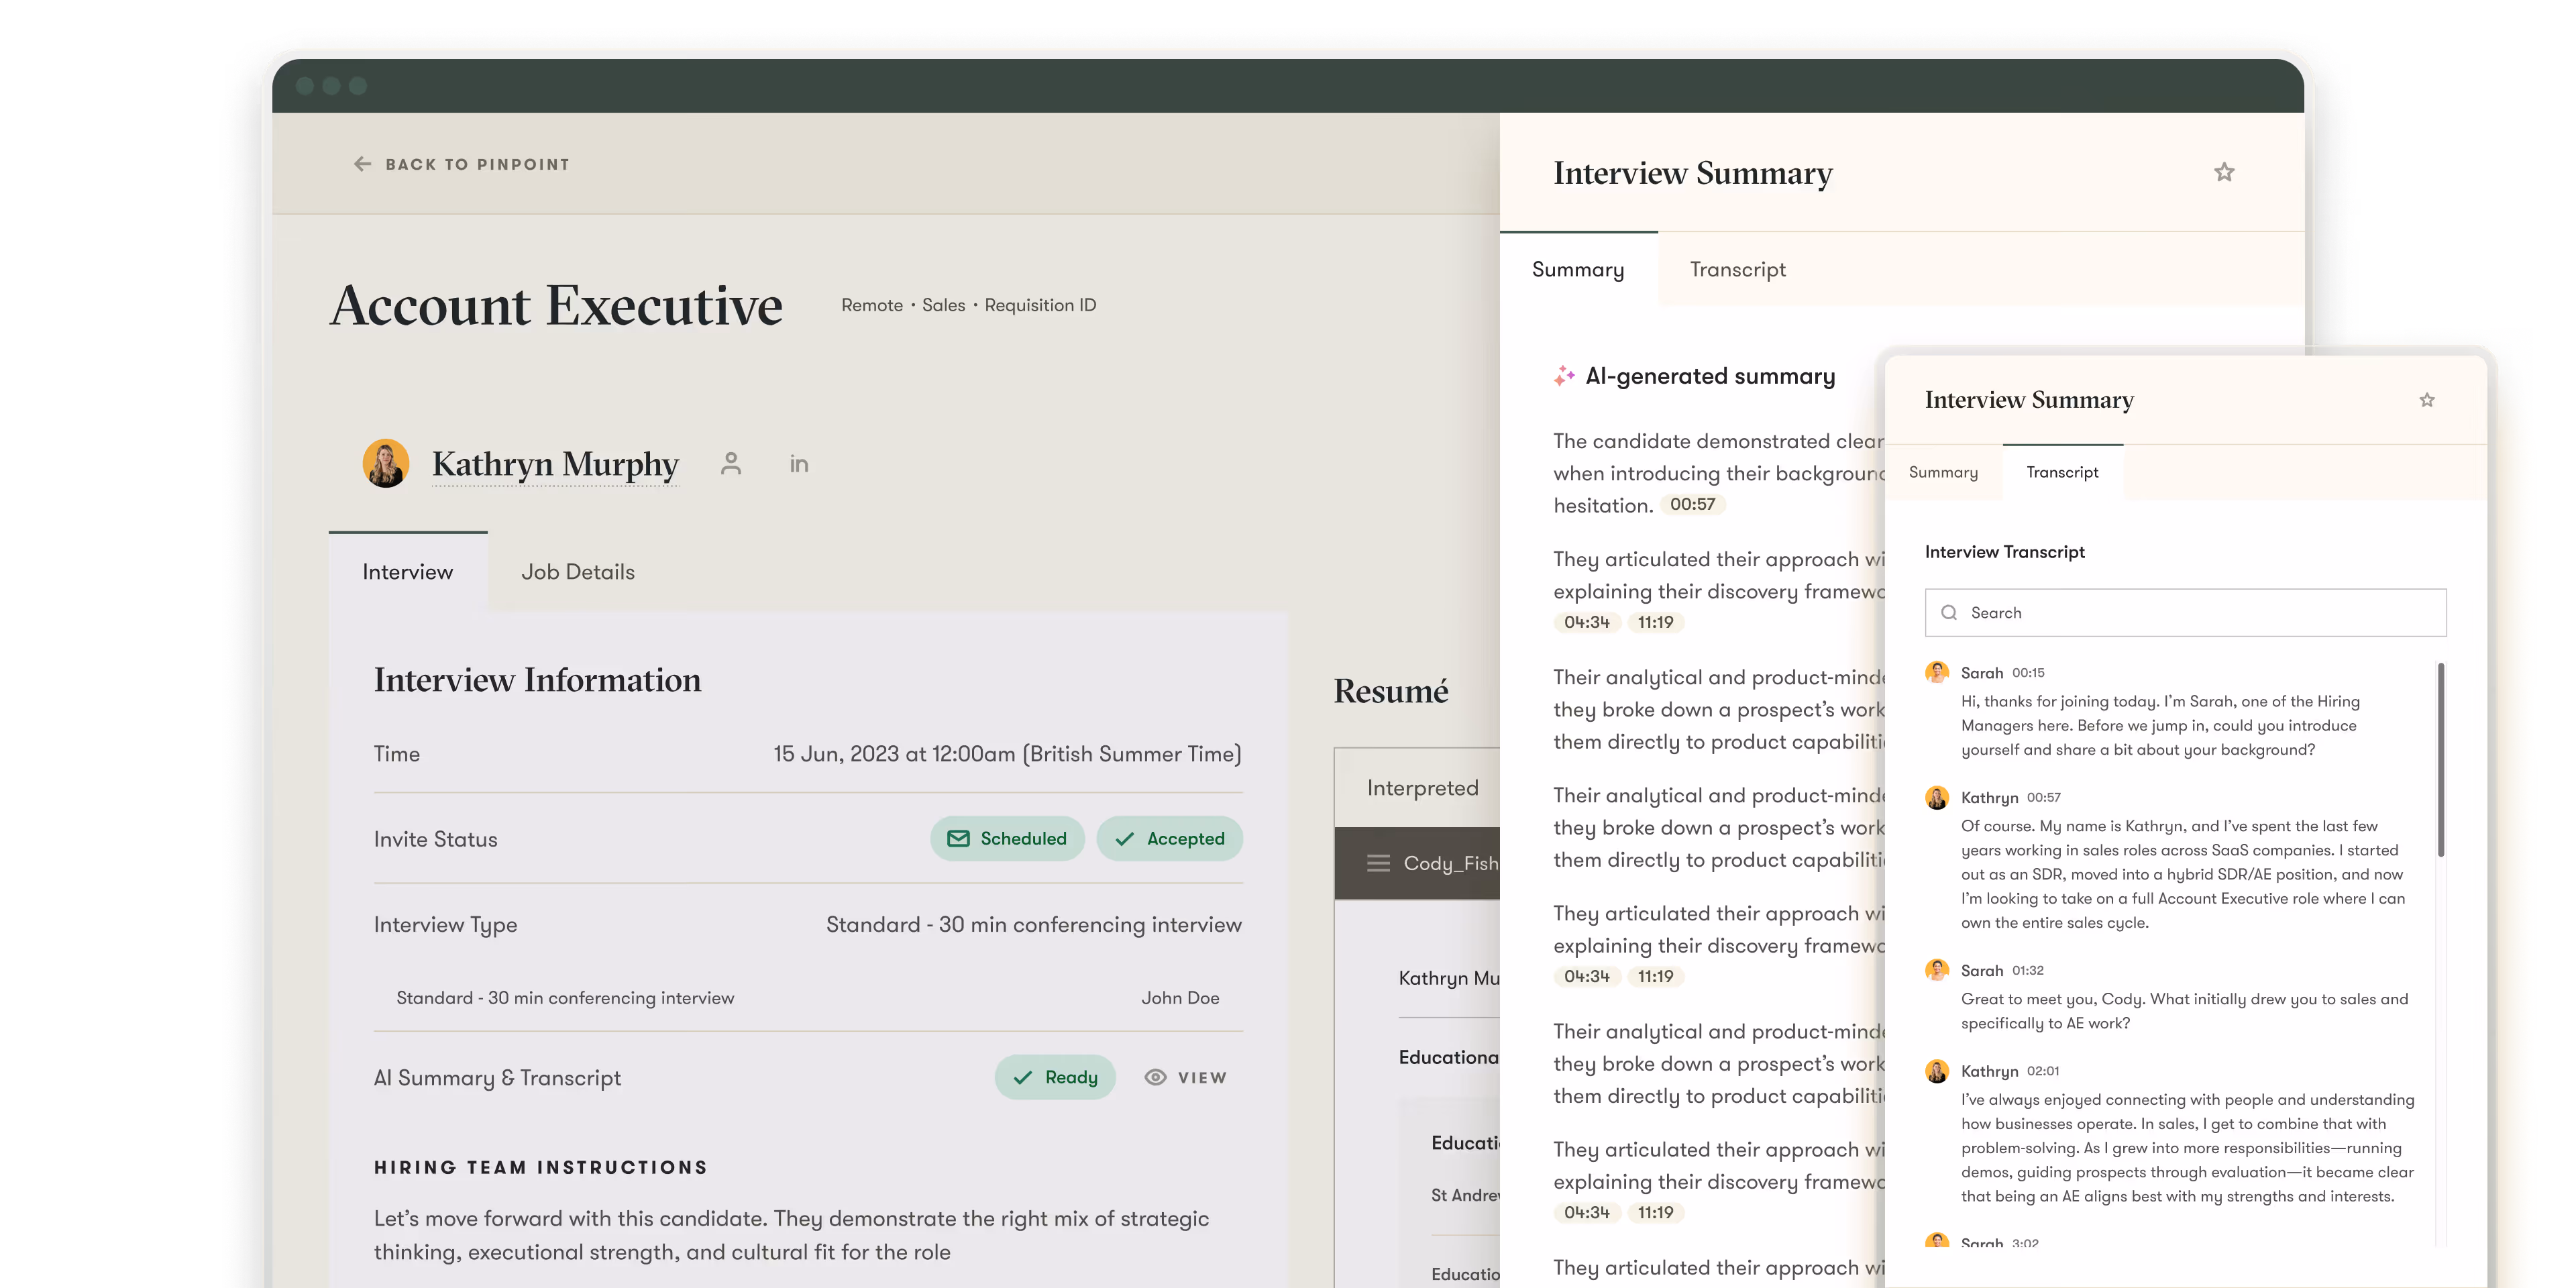Click the eye icon next to VIEW

pyautogui.click(x=1155, y=1077)
